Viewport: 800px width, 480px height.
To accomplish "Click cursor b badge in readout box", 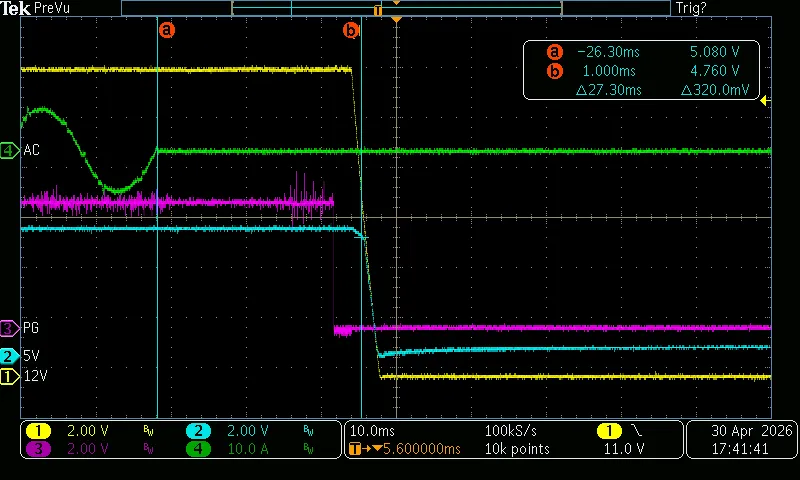I will [x=555, y=71].
